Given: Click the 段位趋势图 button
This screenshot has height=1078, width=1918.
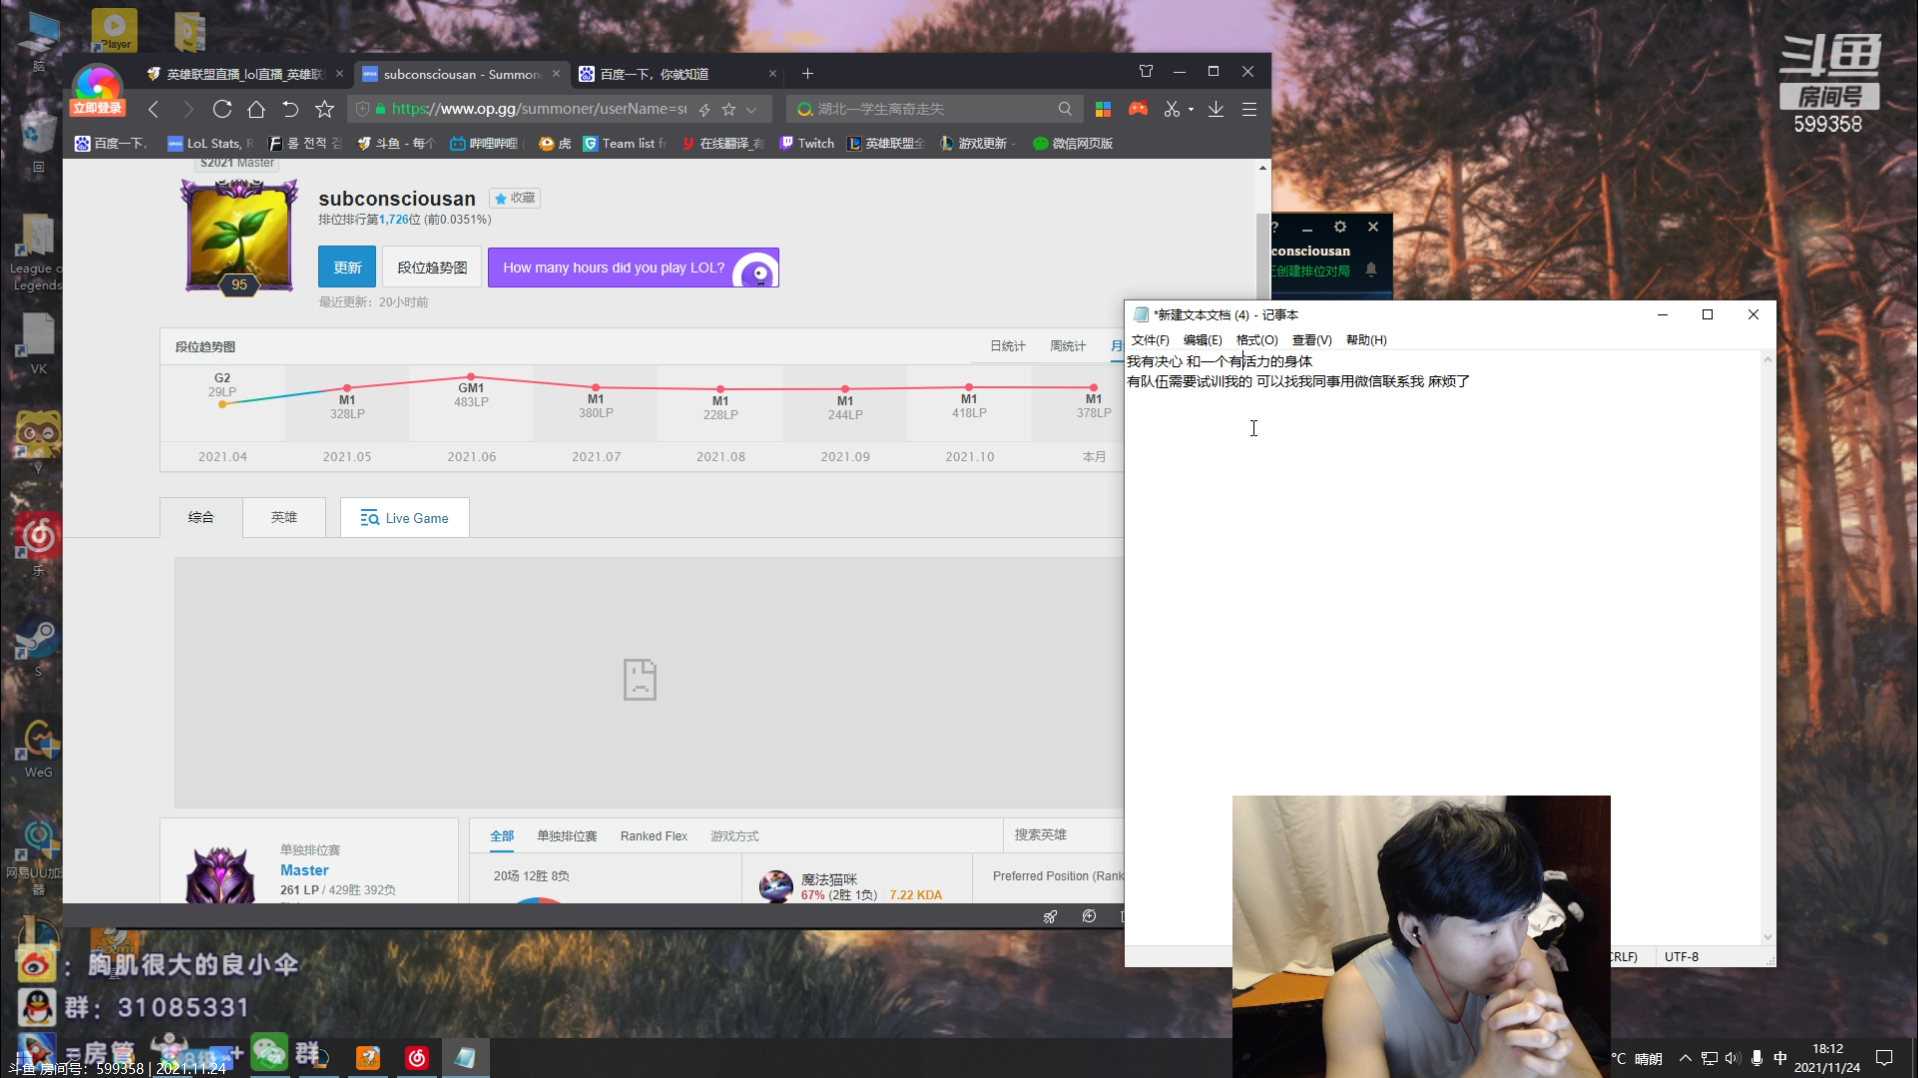Looking at the screenshot, I should pyautogui.click(x=432, y=267).
